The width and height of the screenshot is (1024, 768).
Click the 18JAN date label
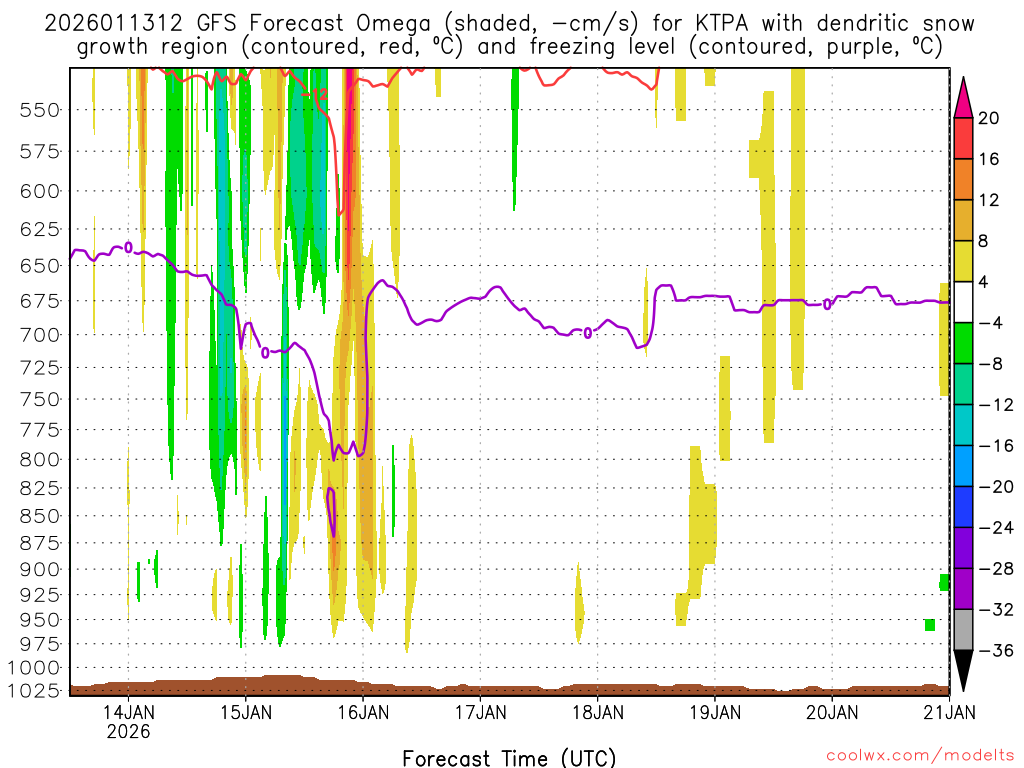(x=598, y=711)
